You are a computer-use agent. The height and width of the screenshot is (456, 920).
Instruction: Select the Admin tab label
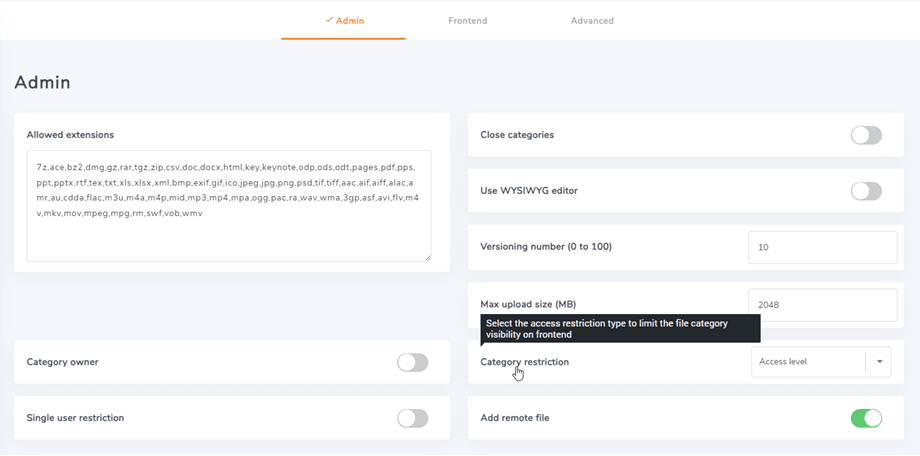(350, 20)
